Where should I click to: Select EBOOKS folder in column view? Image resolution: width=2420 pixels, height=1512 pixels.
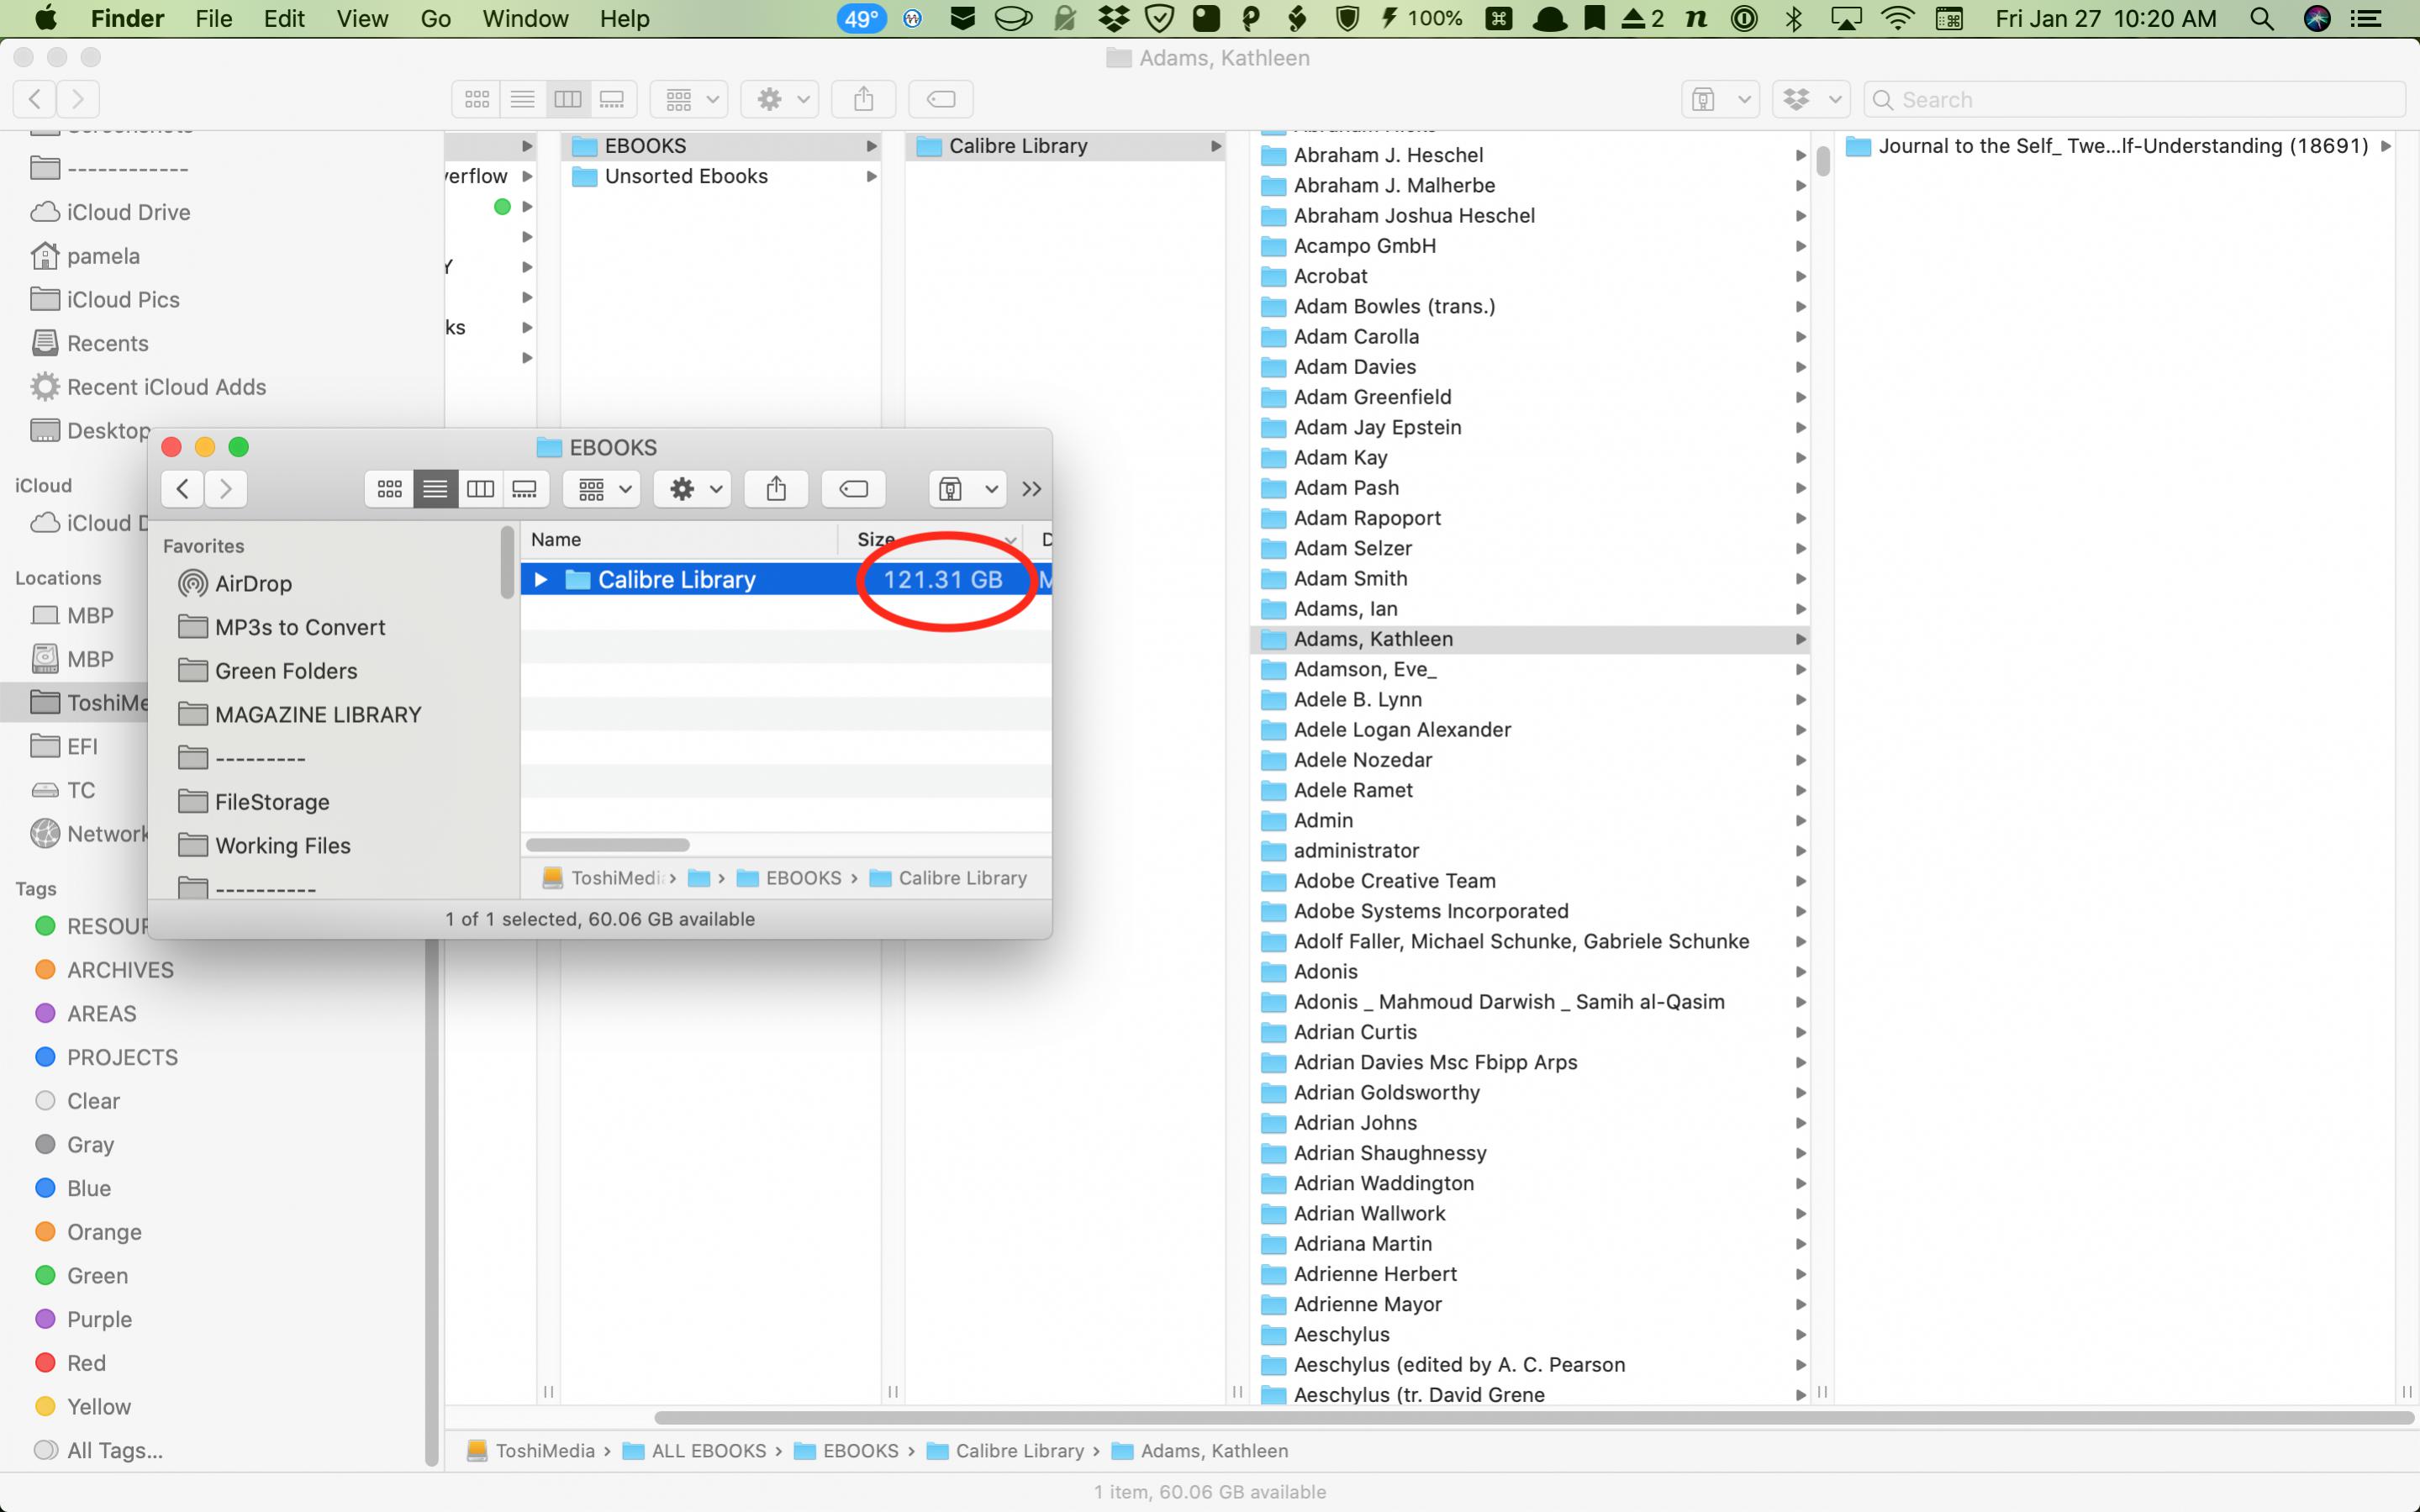[722, 146]
